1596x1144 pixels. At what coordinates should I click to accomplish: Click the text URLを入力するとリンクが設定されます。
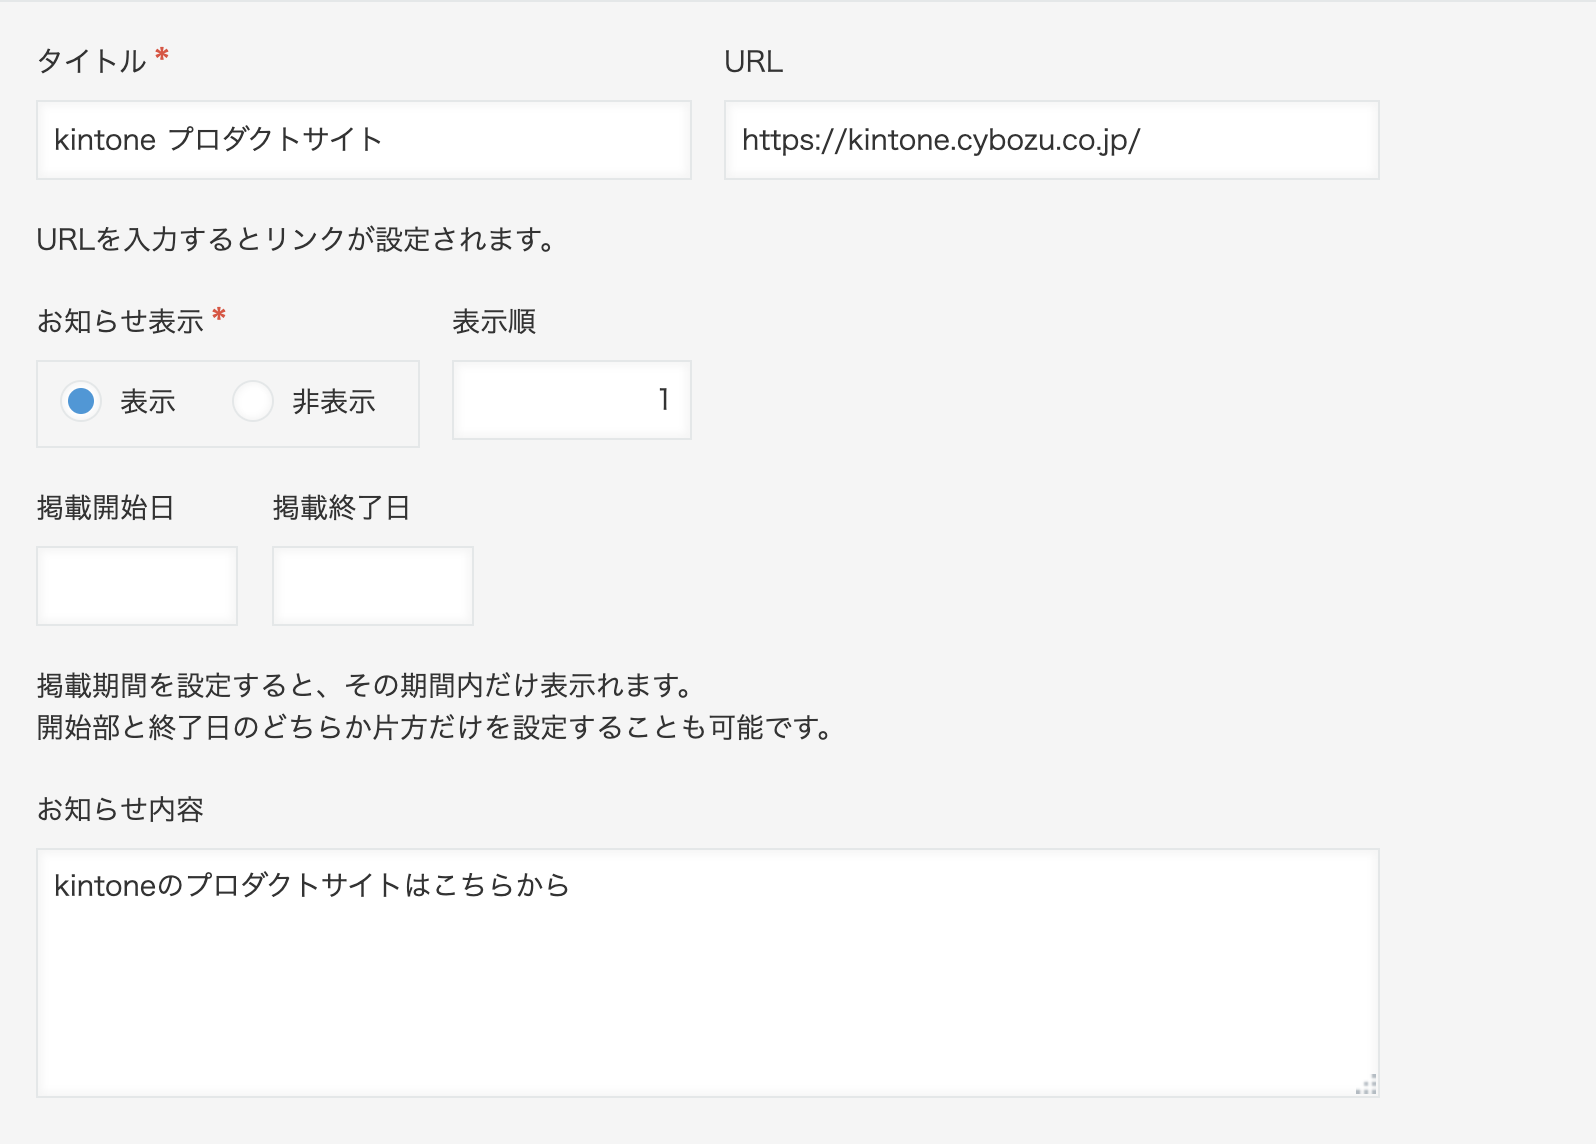pyautogui.click(x=296, y=240)
